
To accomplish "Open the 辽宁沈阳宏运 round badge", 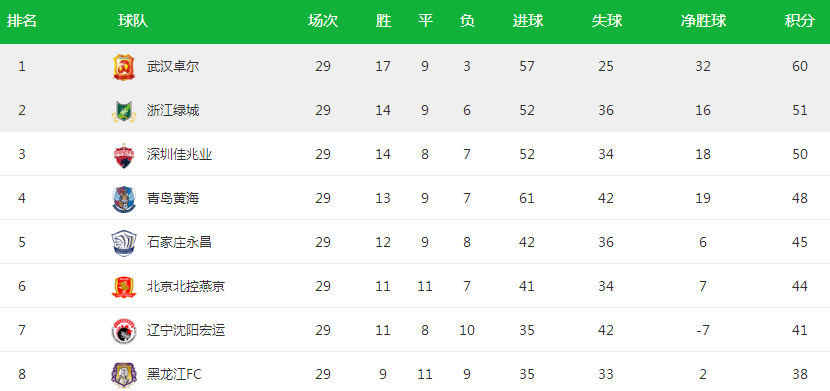I will 124,331.
